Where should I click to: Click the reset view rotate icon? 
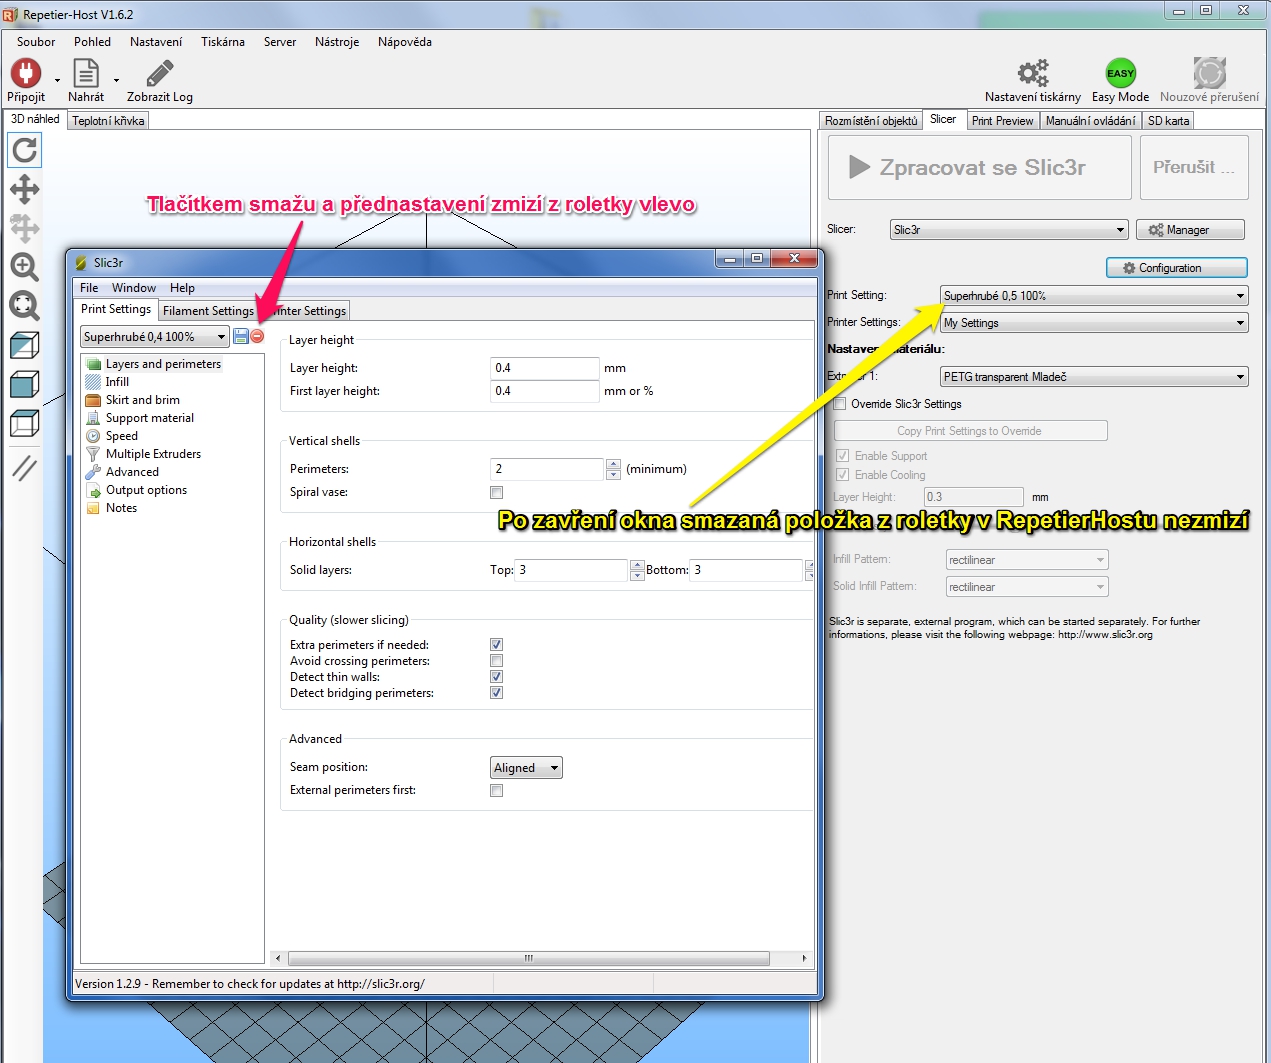(24, 151)
